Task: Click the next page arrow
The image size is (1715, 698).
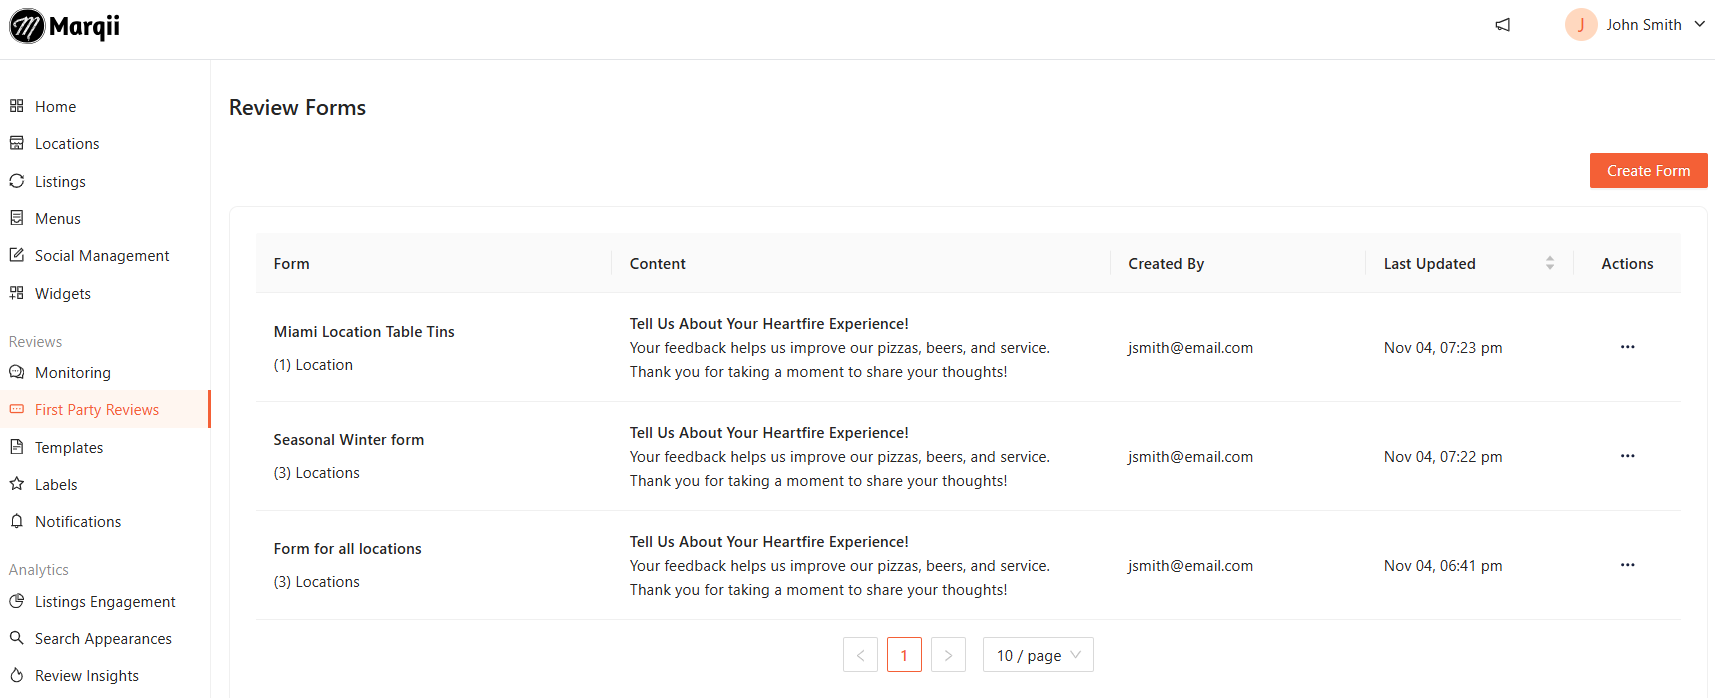Action: tap(948, 655)
